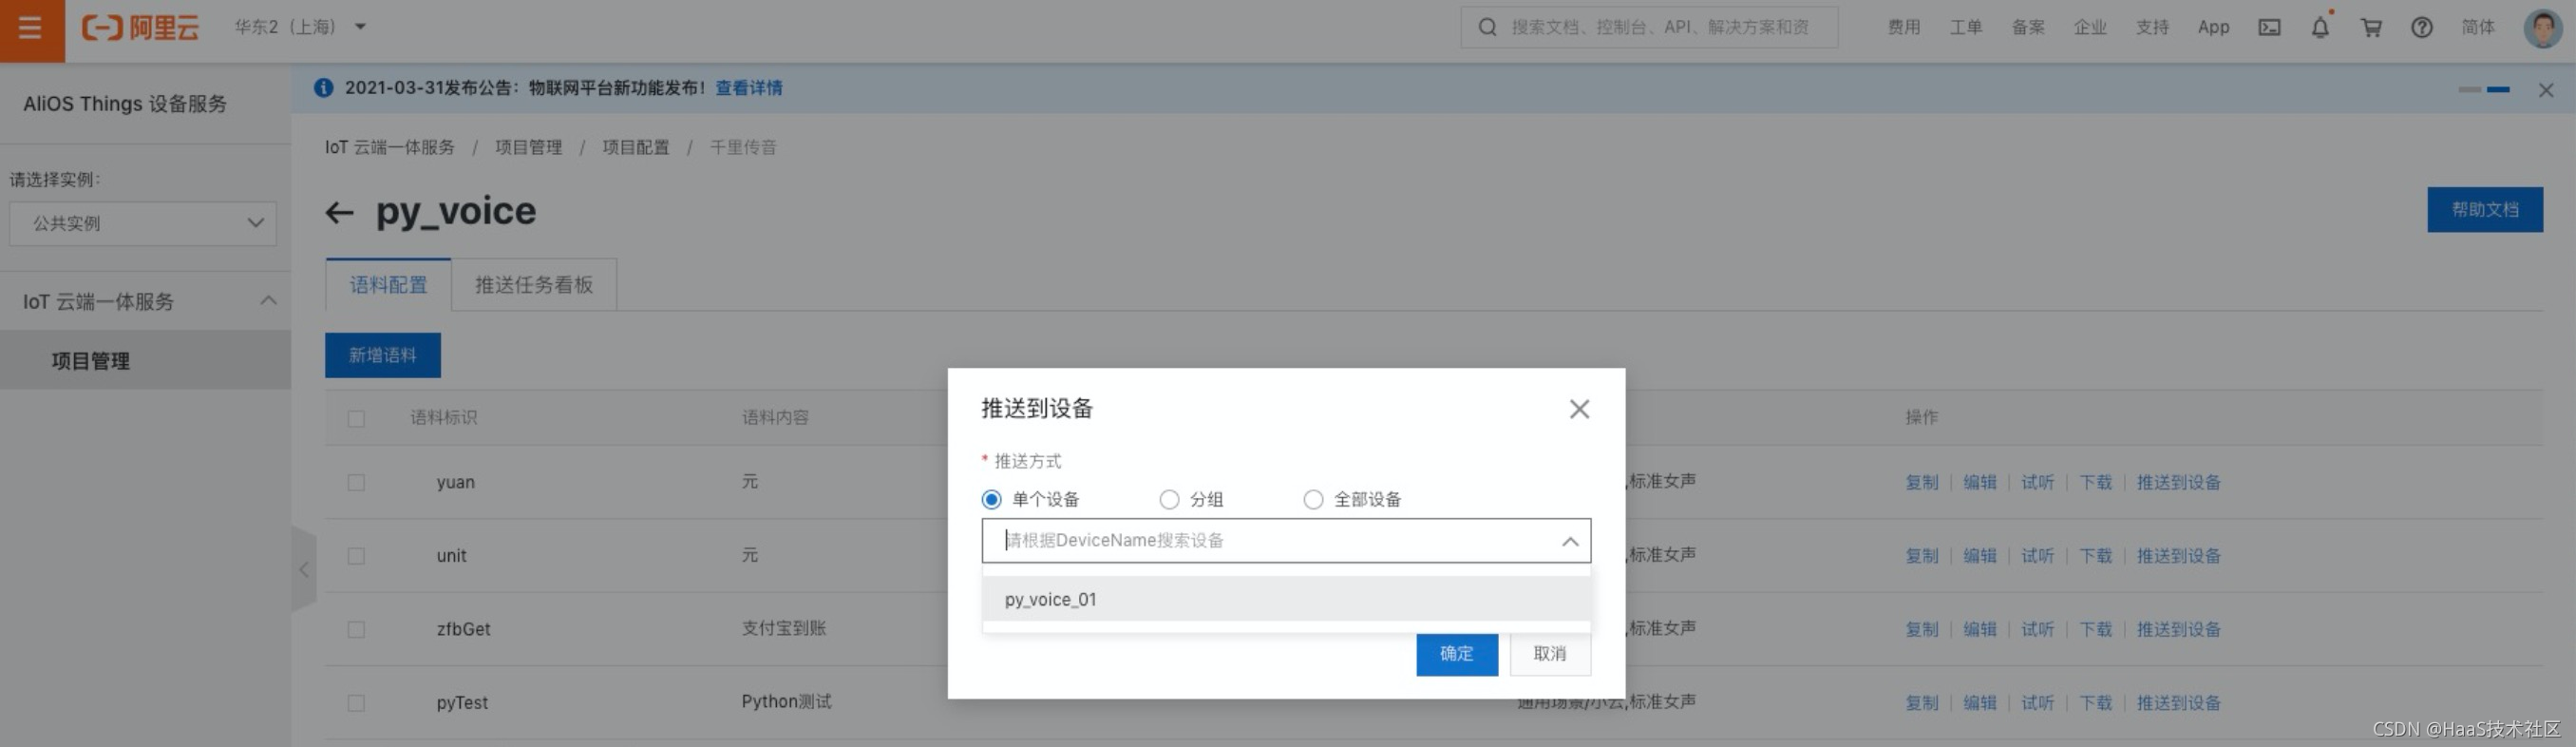Image resolution: width=2576 pixels, height=747 pixels.
Task: Open the 企业 top menu
Action: click(2089, 28)
